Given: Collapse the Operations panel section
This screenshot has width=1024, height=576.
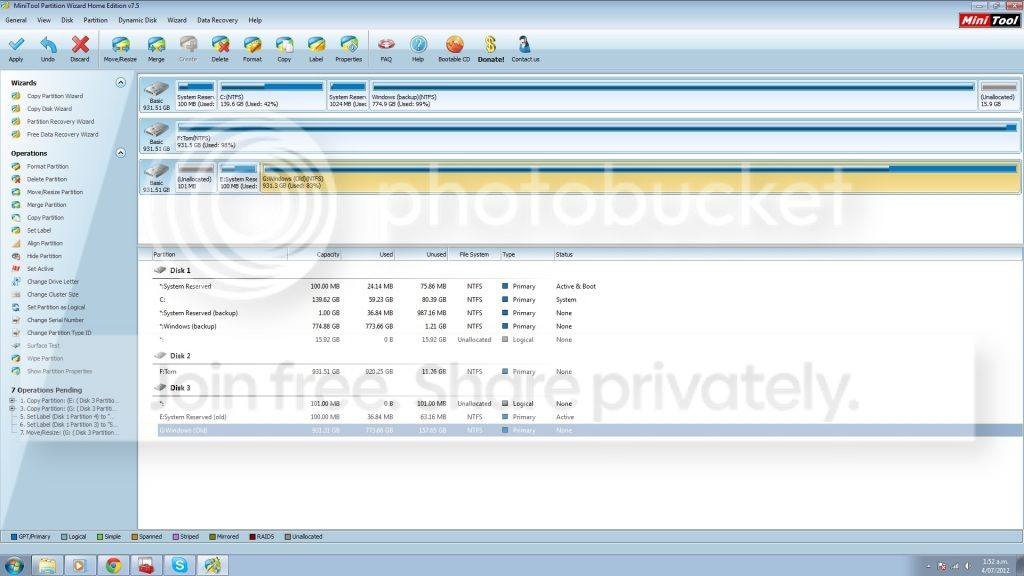Looking at the screenshot, I should coord(120,153).
